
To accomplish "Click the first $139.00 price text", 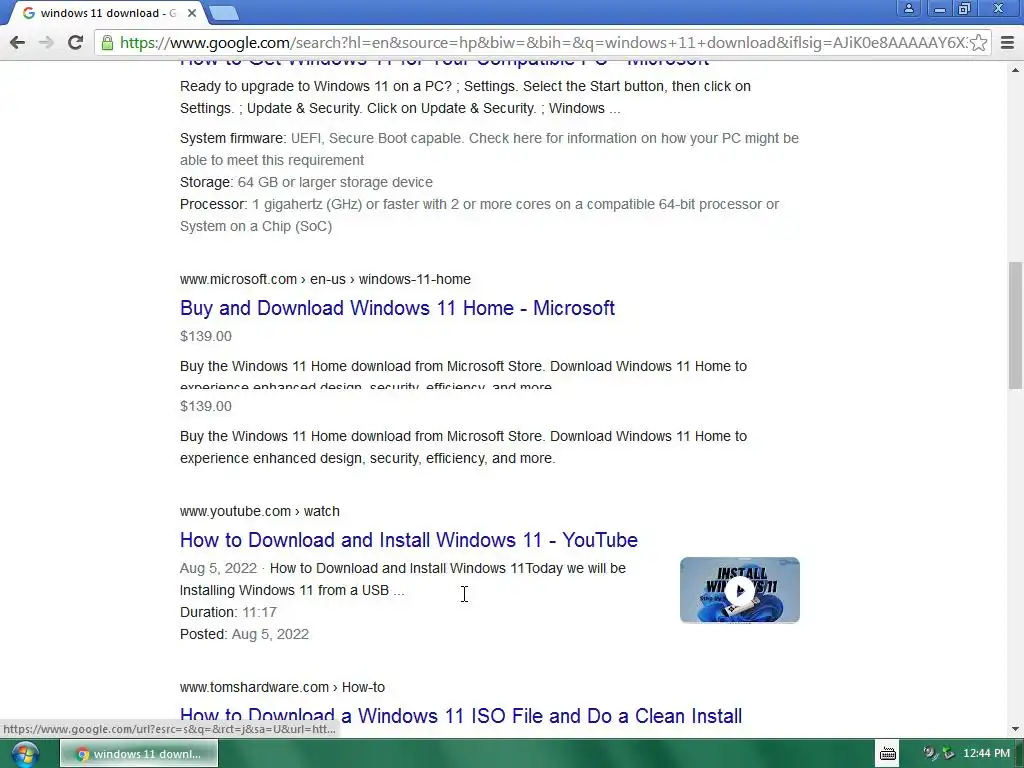I will [206, 336].
